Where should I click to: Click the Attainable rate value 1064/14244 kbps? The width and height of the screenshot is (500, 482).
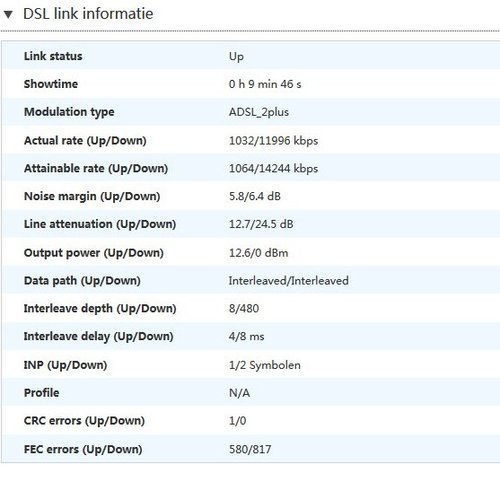click(x=273, y=168)
